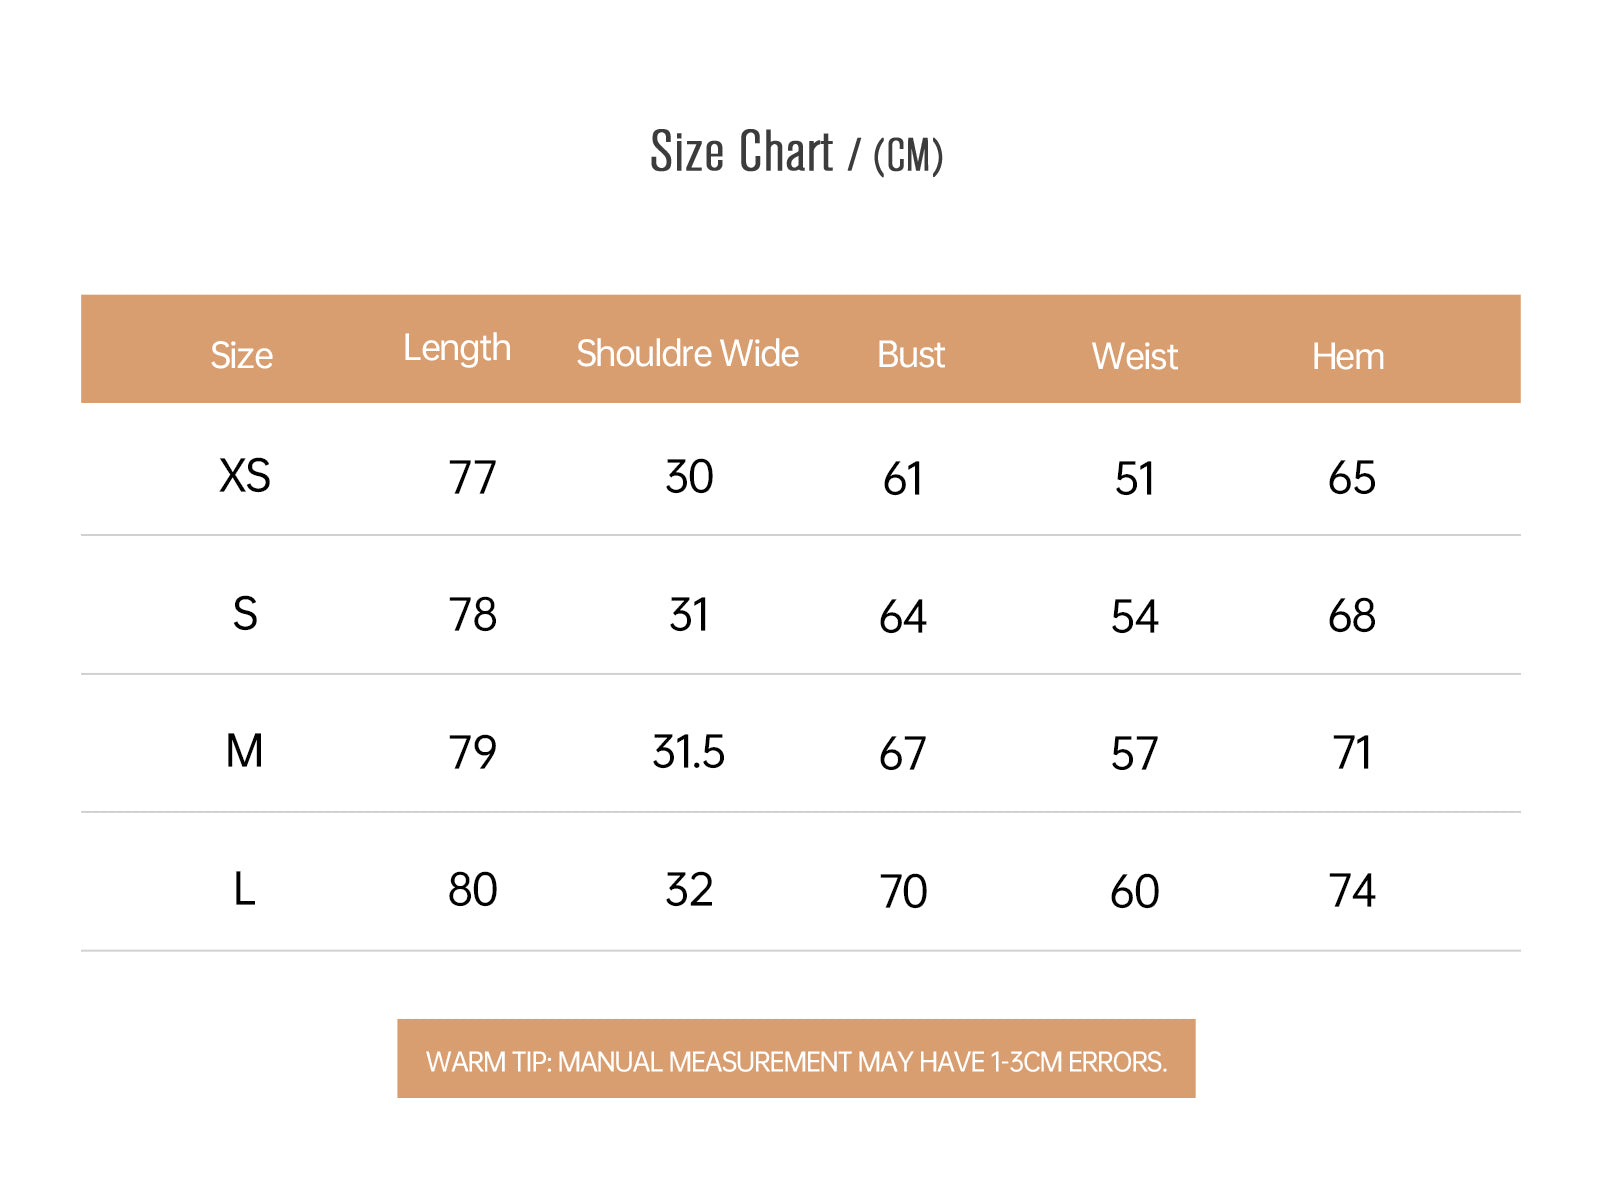Screen dimensions: 1600x1200
Task: Select the XS size row label
Action: click(245, 475)
